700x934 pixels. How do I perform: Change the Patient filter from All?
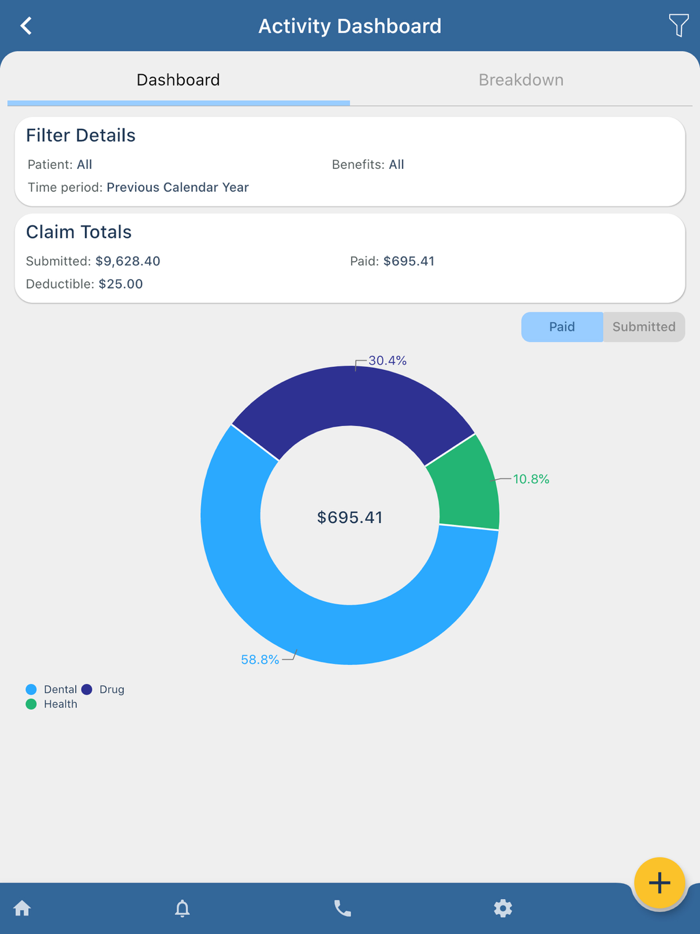[x=80, y=164]
